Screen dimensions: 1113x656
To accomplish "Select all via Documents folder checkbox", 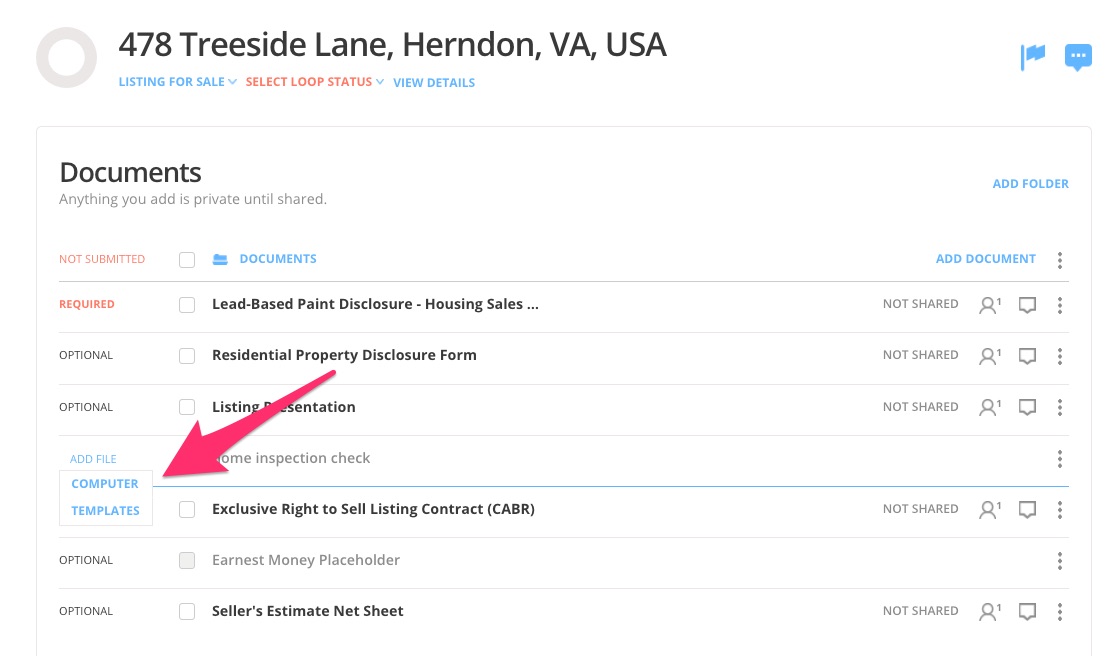I will point(187,260).
